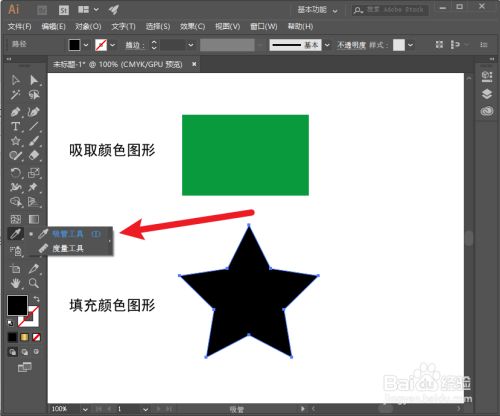The height and width of the screenshot is (416, 500).
Task: Open Adobe Bridge from the top bar
Action: (42, 10)
